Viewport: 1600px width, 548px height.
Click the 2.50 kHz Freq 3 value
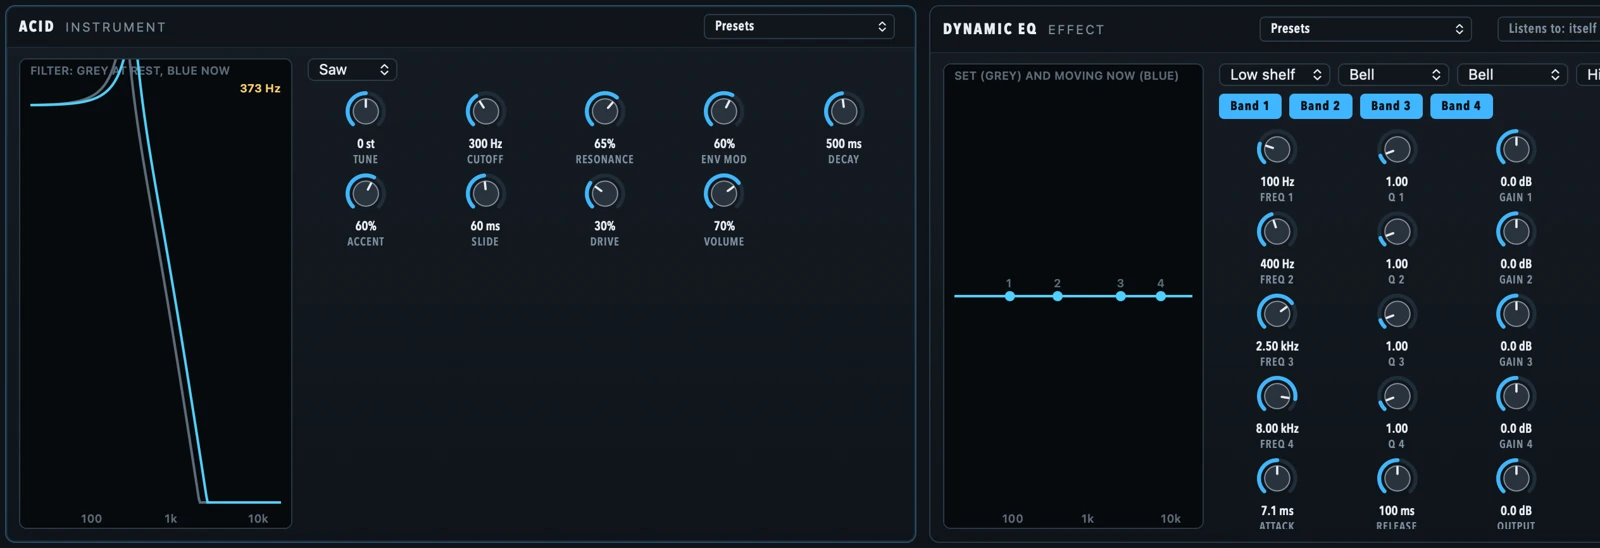click(1277, 347)
